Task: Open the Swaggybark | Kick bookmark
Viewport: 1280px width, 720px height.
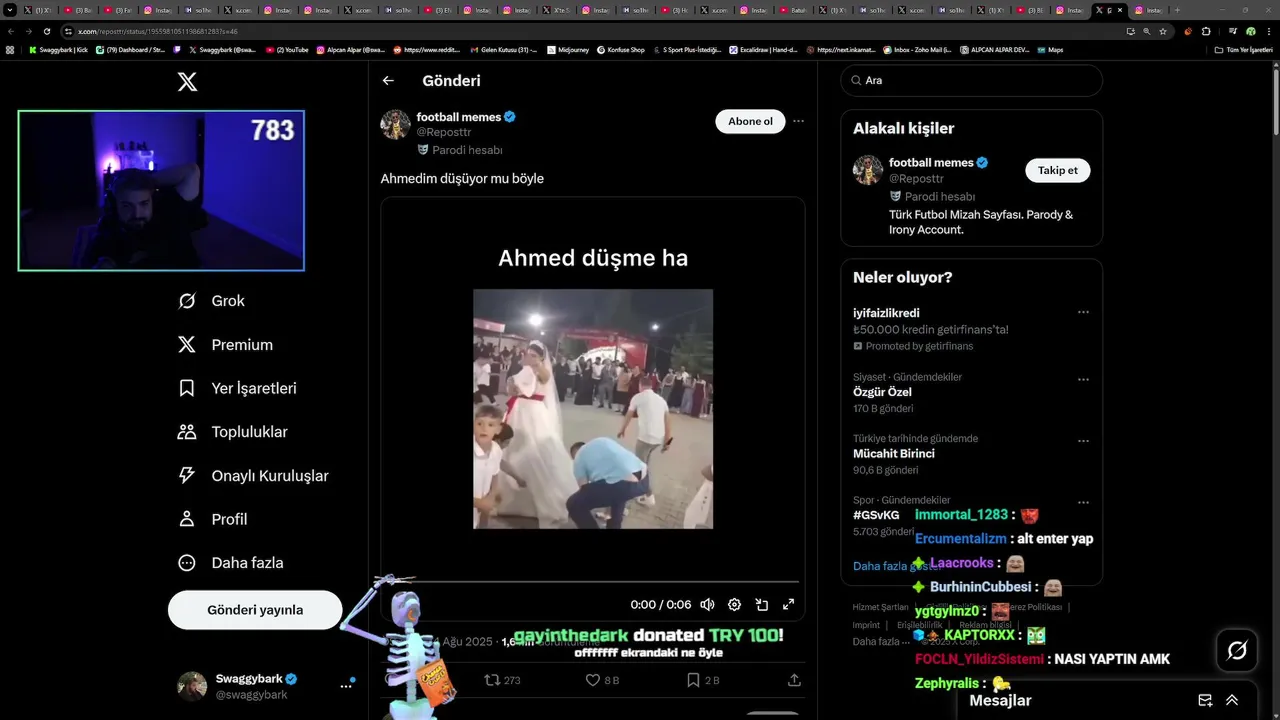Action: [58, 49]
